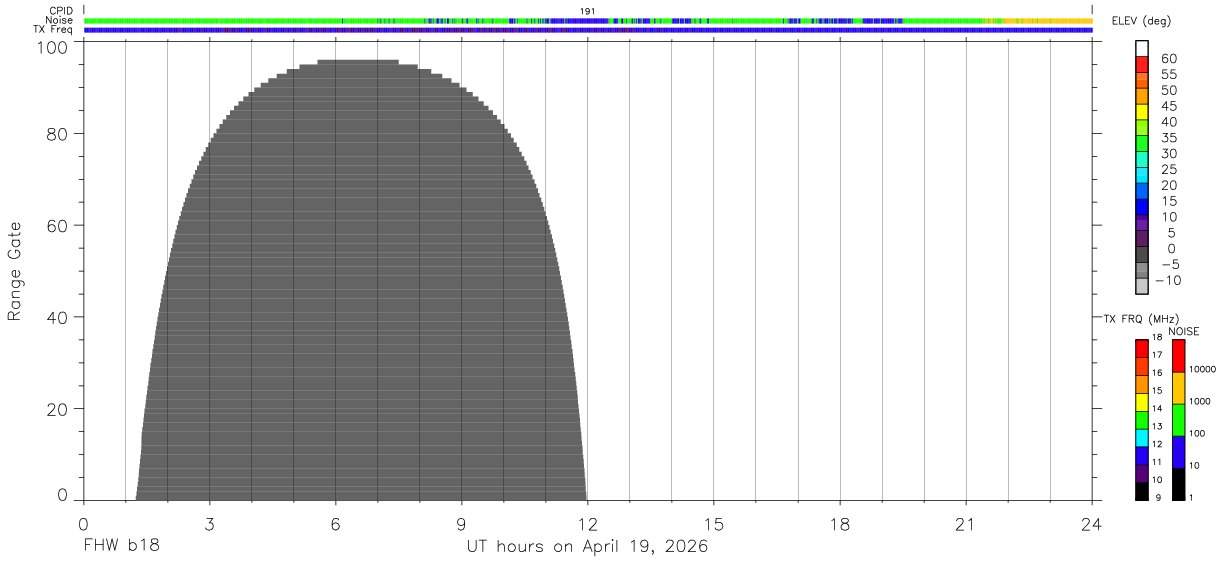Click the y-axis tick label 20
1228x567 pixels.
[57, 409]
